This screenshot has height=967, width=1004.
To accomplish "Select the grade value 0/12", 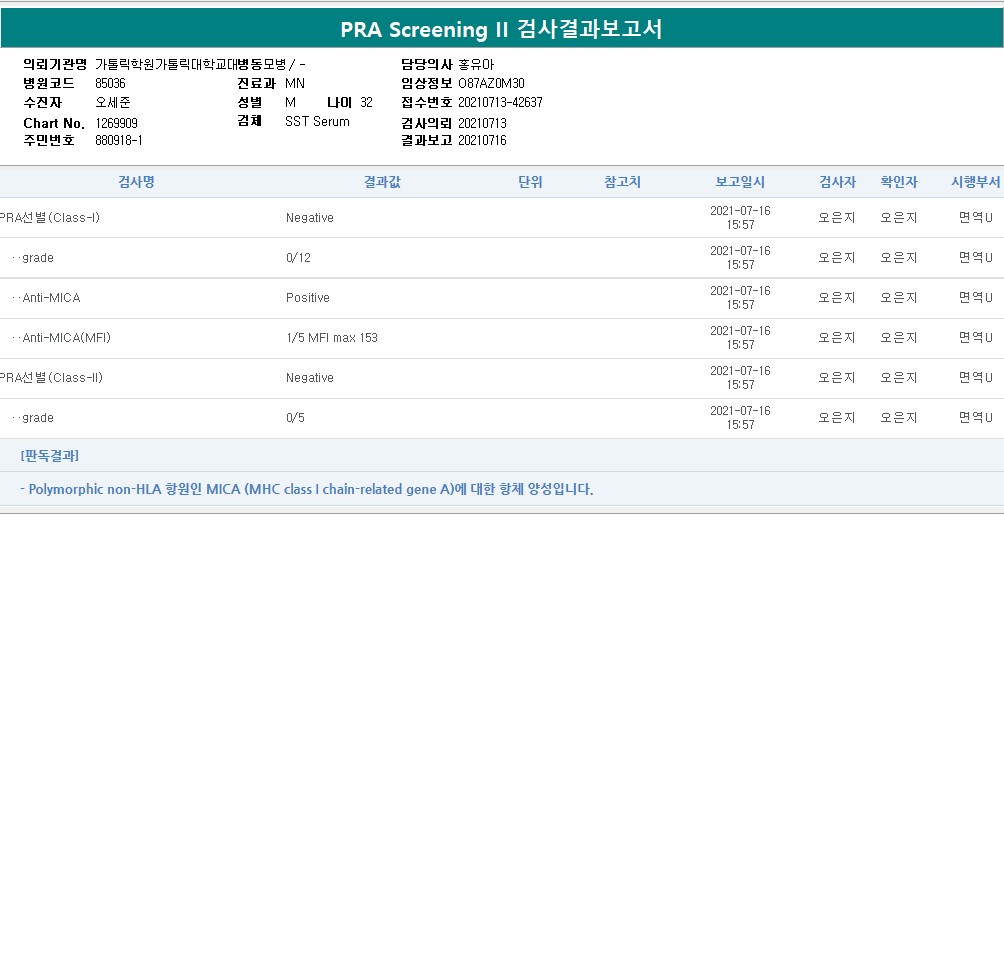I will [298, 258].
